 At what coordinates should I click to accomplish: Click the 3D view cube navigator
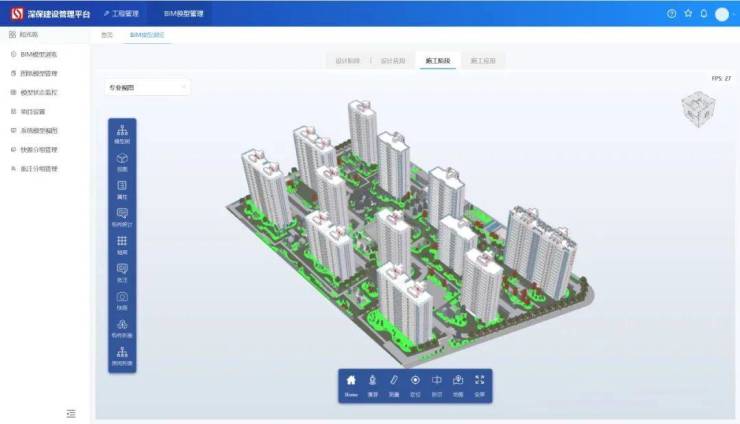click(696, 110)
